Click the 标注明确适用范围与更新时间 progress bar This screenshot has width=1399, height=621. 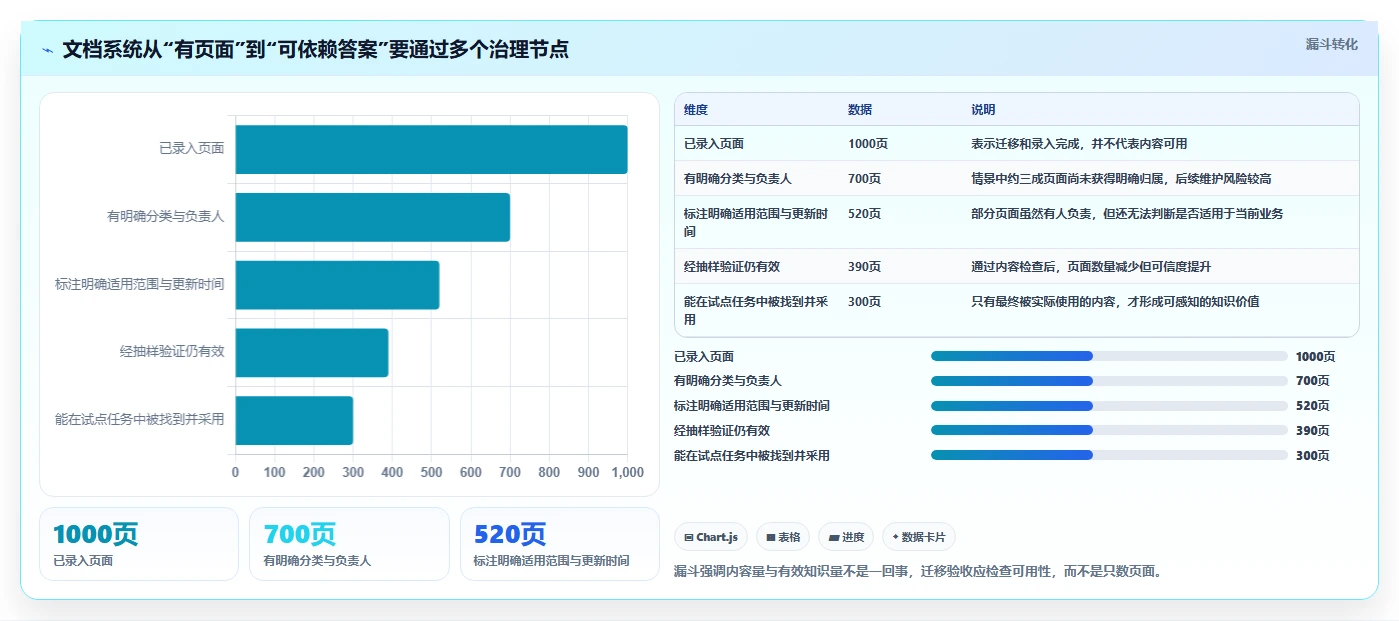1109,406
